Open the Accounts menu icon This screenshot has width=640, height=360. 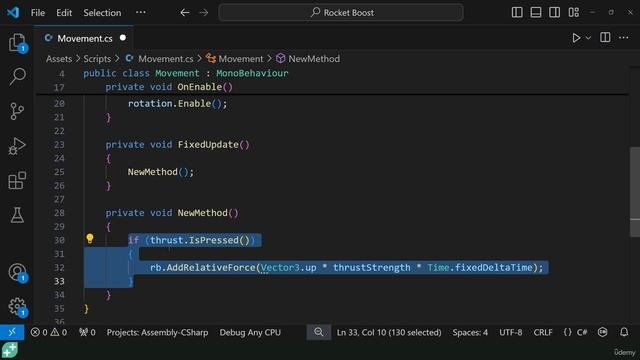pyautogui.click(x=17, y=272)
